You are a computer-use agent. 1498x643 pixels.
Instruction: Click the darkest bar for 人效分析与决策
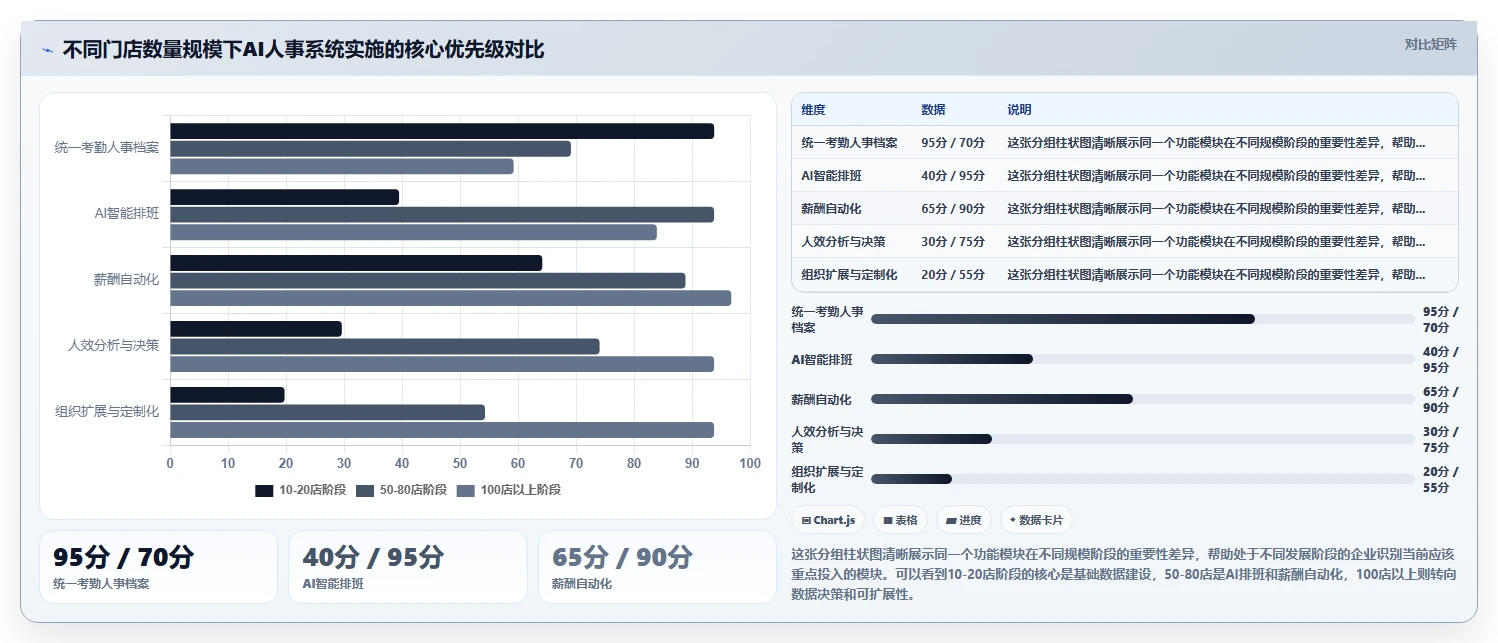click(256, 329)
